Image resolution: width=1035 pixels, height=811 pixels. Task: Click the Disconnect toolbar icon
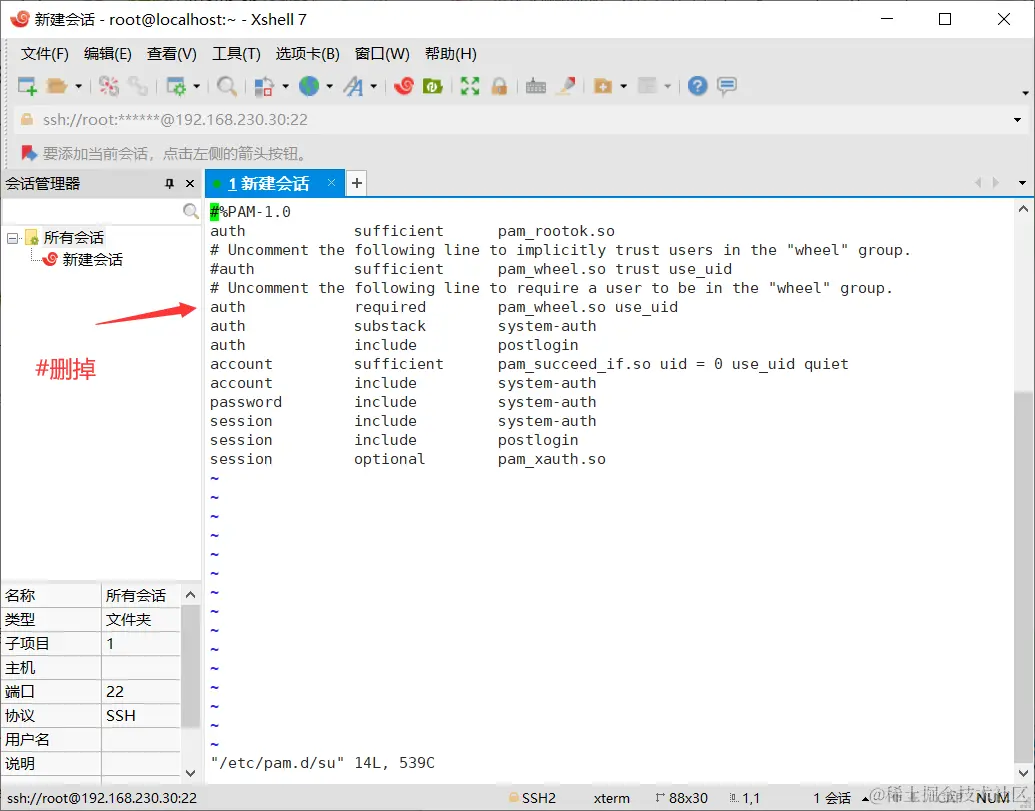109,86
